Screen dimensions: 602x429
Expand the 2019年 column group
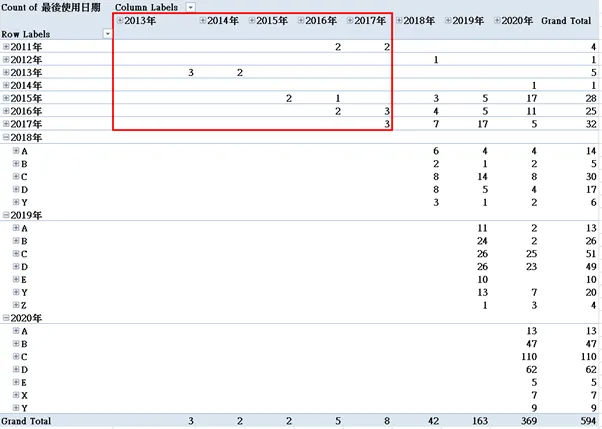448,20
